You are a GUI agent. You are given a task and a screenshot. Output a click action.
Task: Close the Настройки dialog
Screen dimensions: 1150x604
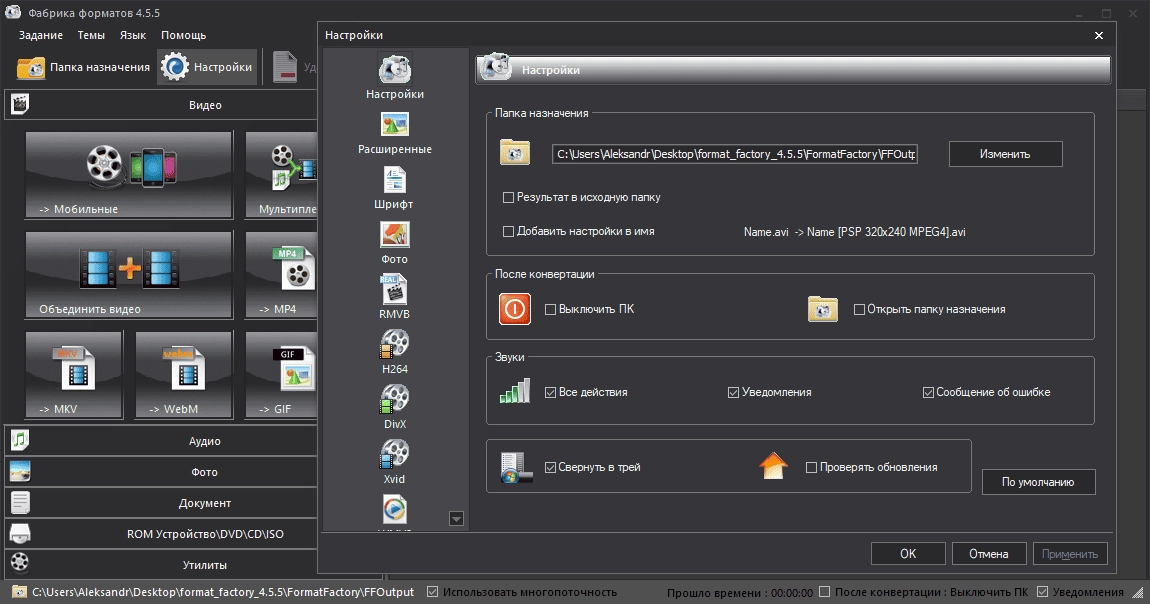[1099, 35]
